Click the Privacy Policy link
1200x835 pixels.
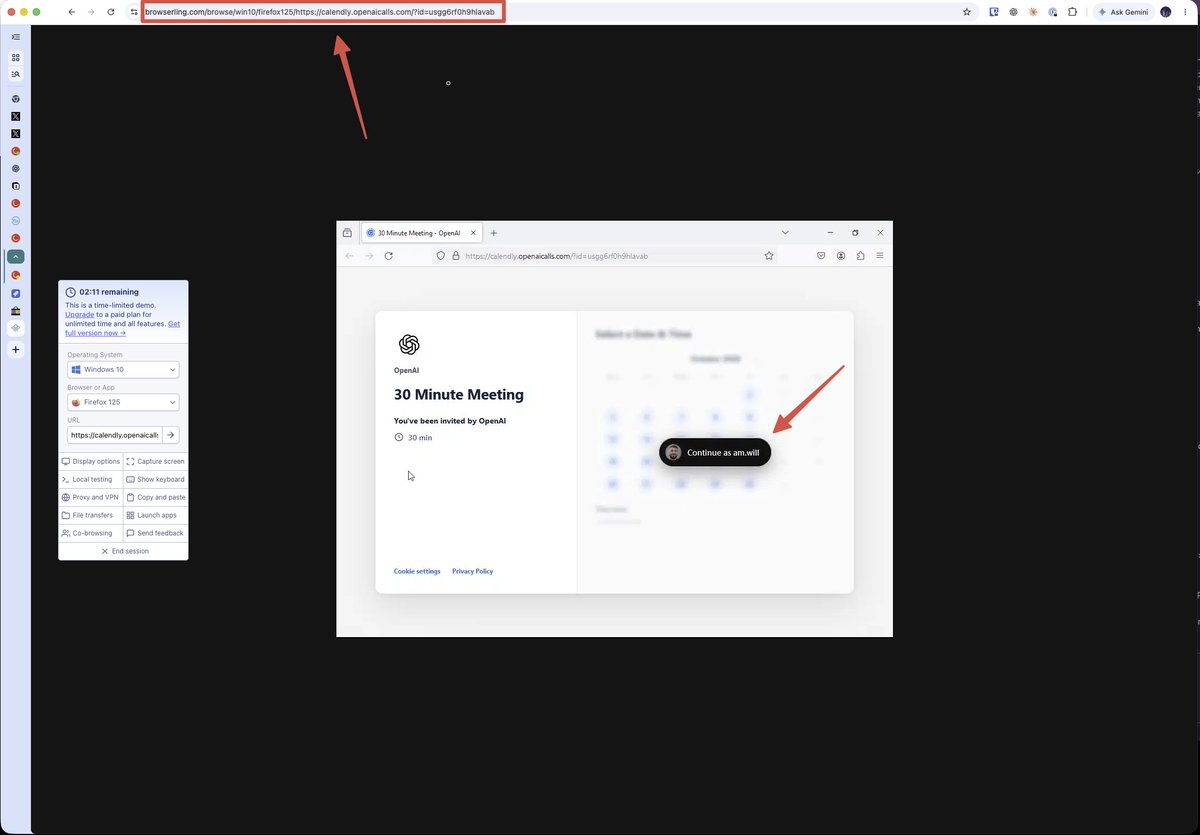pos(472,571)
